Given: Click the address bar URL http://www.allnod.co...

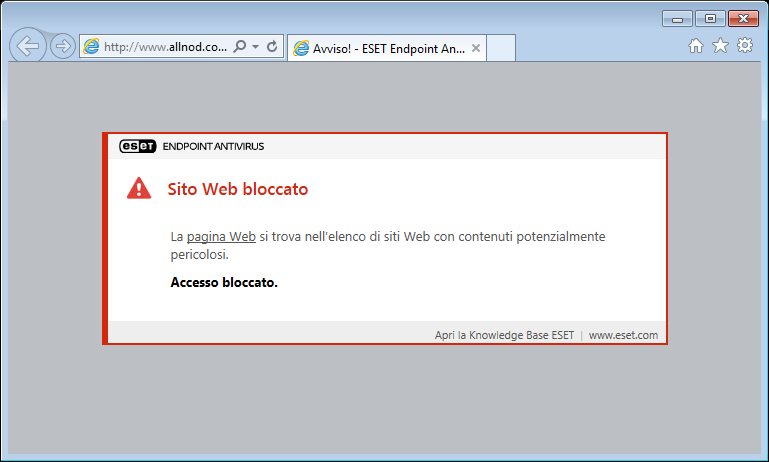Looking at the screenshot, I should coord(165,47).
